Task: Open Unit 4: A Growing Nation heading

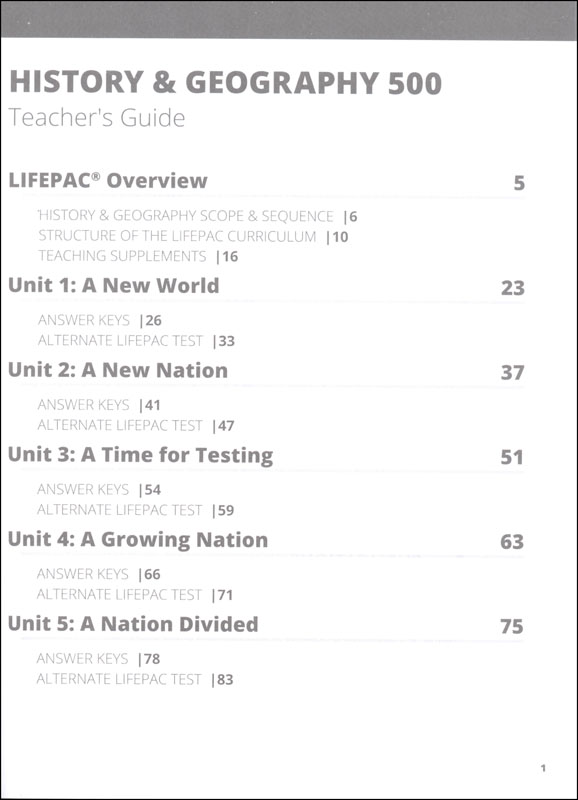Action: (138, 540)
